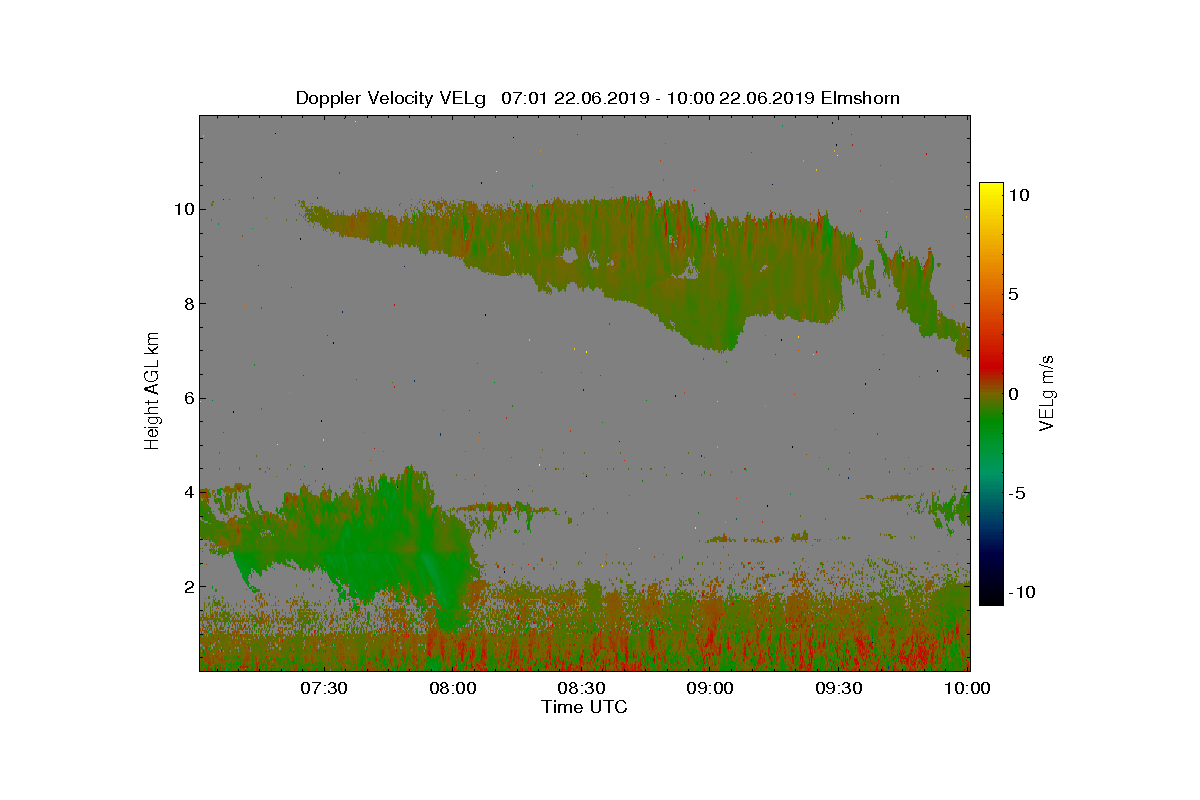Click the 'Time UTC' axis label
Viewport: 1200px width, 800px height.
click(584, 707)
